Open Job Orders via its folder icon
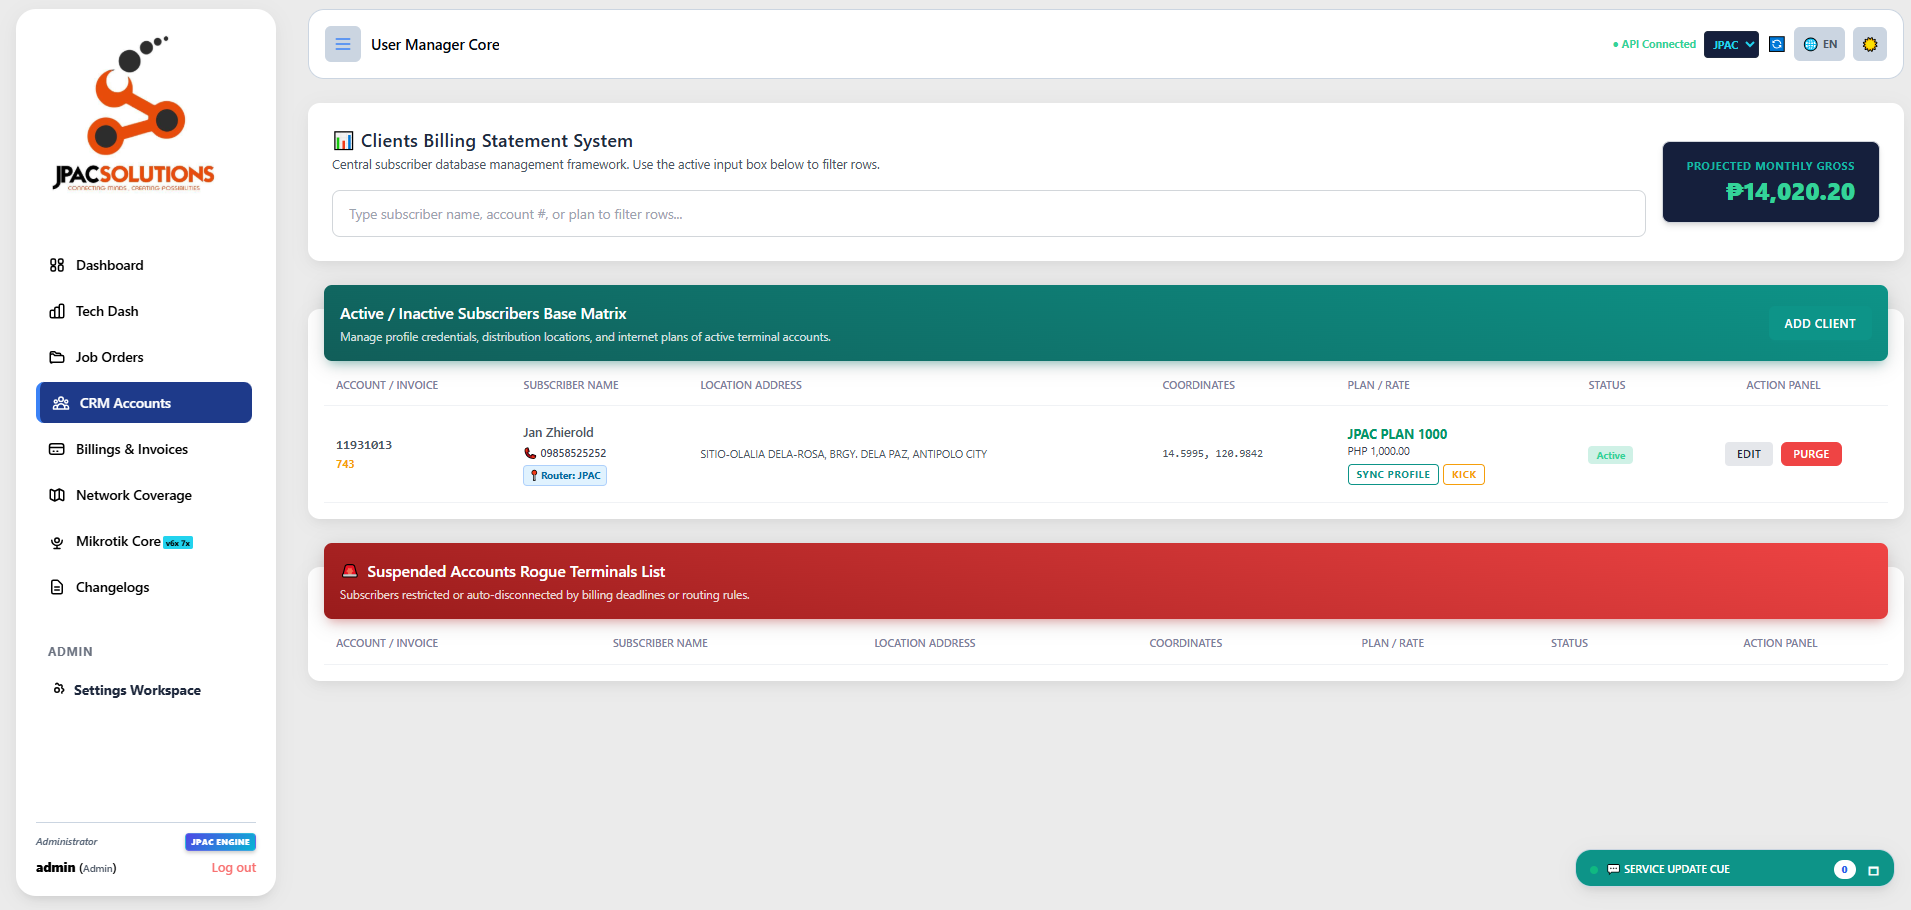This screenshot has height=910, width=1911. [x=57, y=357]
